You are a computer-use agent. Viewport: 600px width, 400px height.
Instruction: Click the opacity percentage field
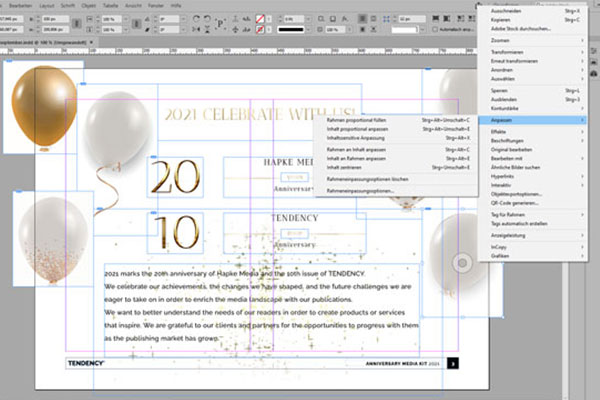[x=335, y=29]
